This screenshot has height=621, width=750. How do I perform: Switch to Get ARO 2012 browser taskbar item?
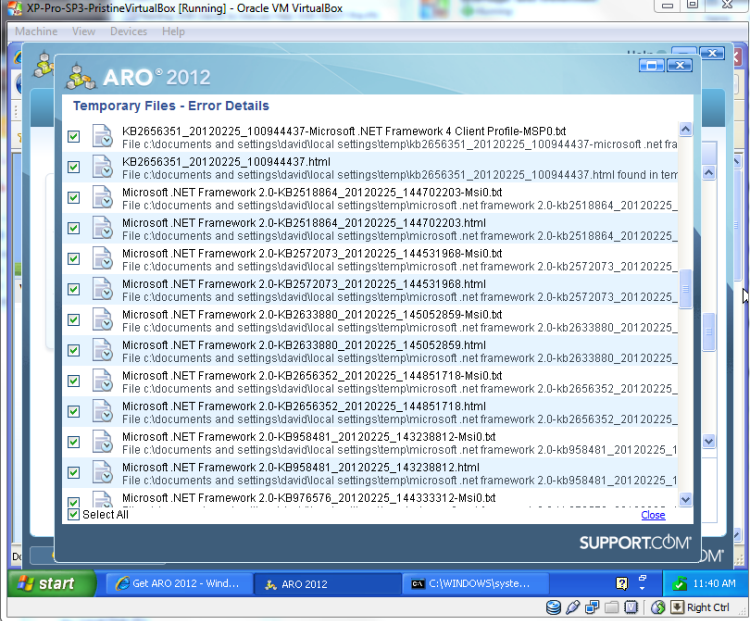click(x=178, y=584)
